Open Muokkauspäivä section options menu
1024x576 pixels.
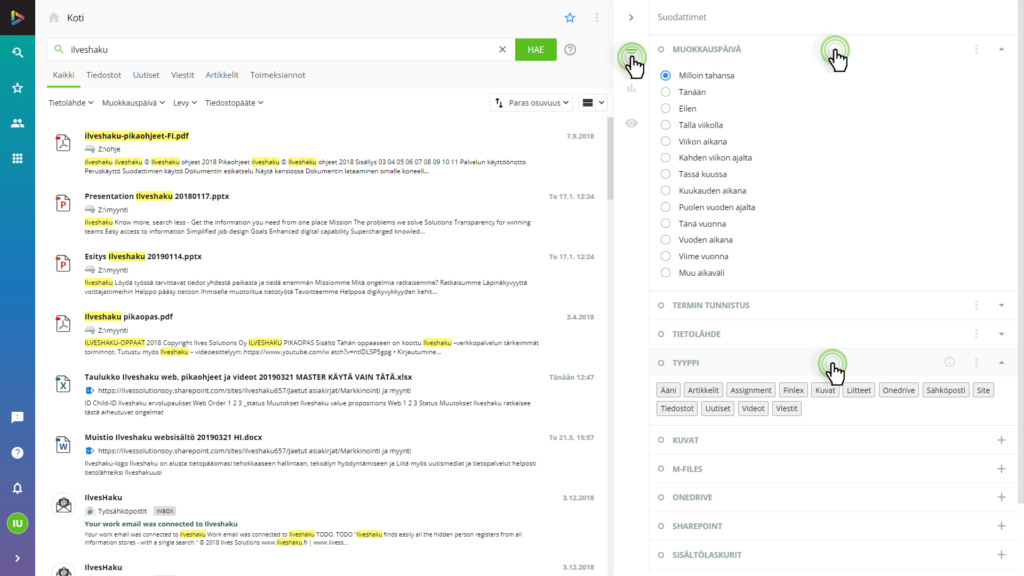pos(976,49)
